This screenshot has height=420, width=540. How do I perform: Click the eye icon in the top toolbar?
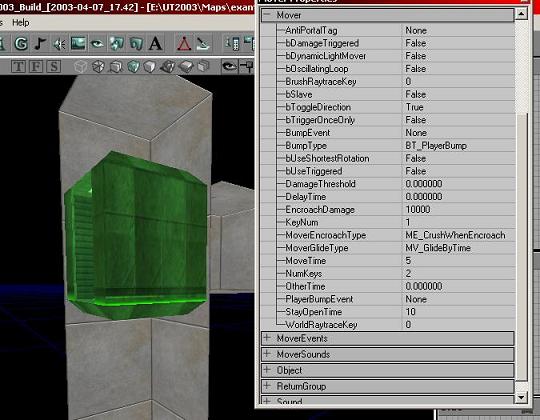coord(97,44)
